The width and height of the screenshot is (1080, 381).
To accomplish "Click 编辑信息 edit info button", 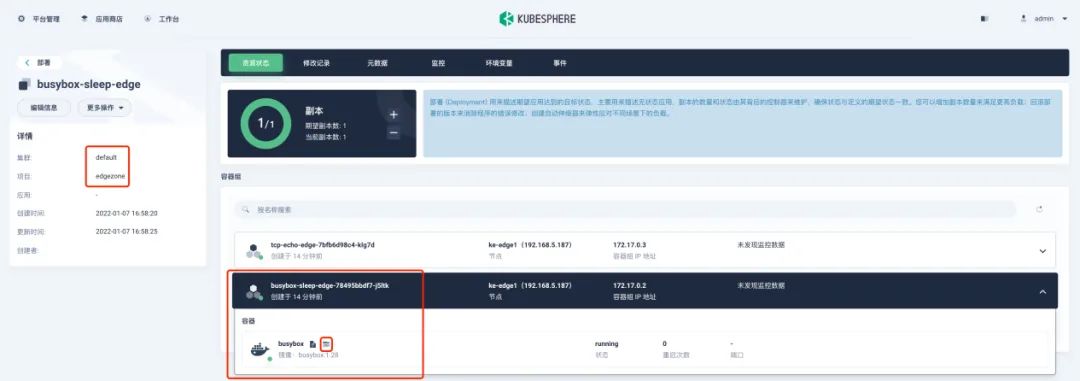I will pyautogui.click(x=44, y=107).
